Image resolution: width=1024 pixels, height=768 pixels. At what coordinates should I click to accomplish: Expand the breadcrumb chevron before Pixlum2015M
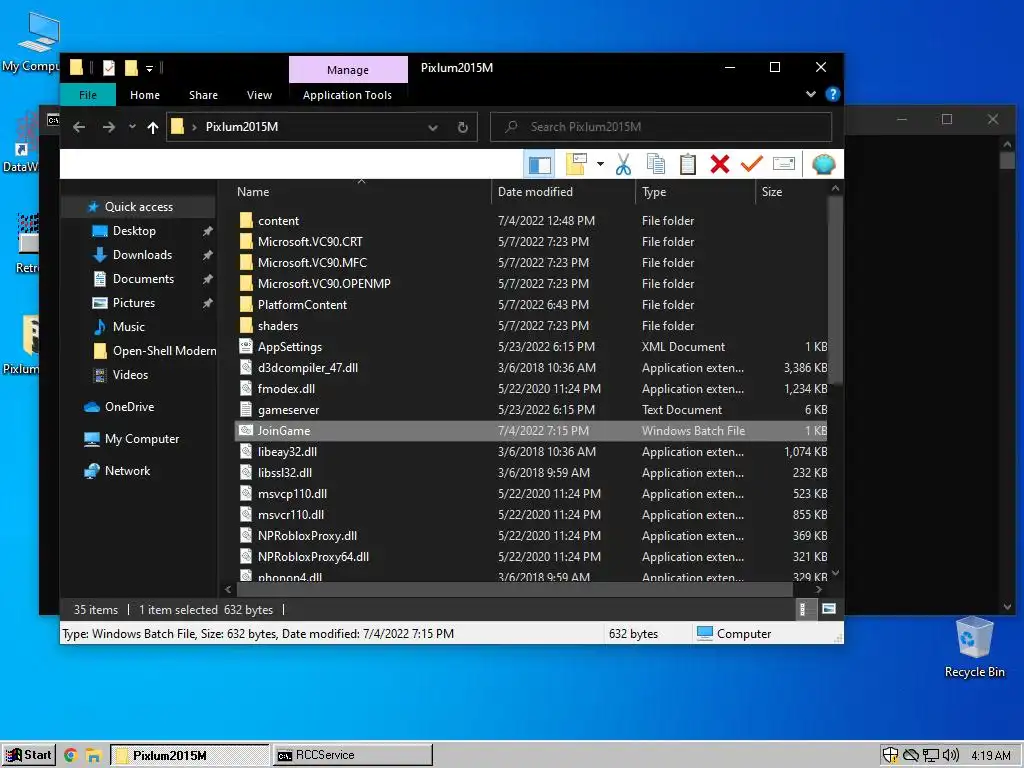point(194,127)
